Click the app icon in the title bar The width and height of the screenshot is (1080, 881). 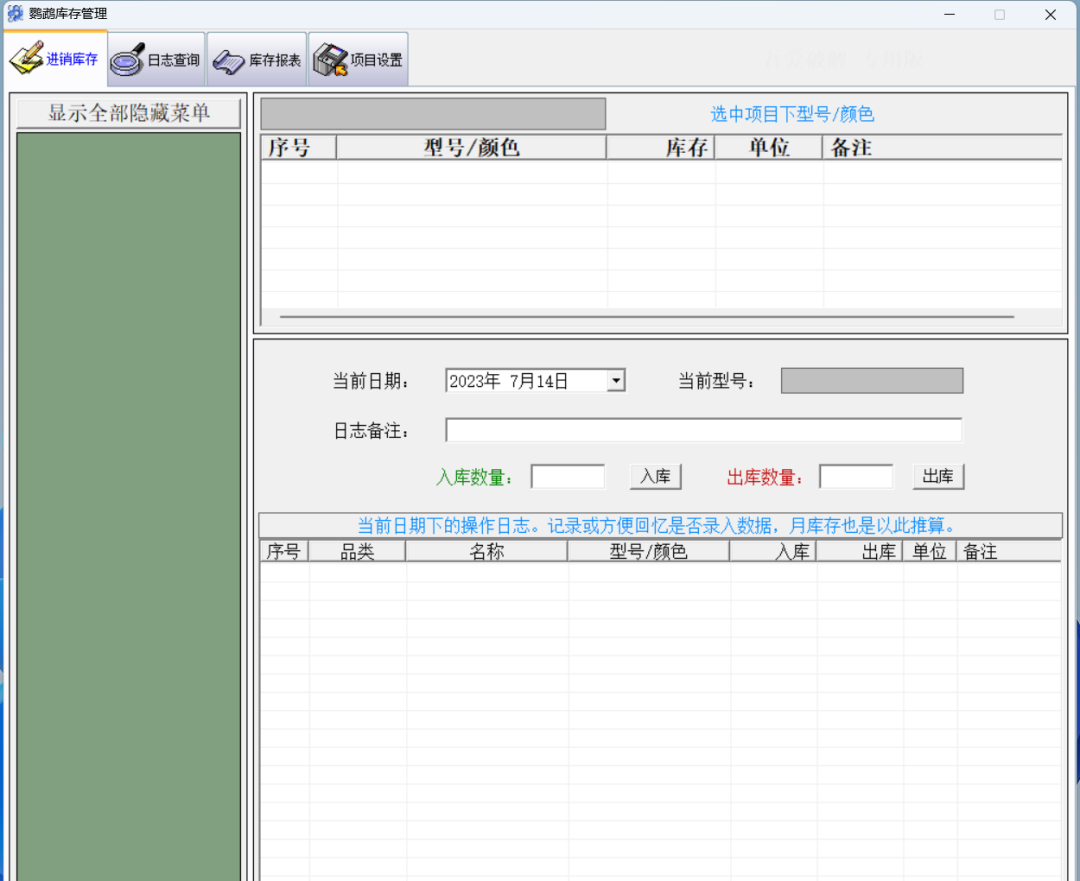click(14, 13)
